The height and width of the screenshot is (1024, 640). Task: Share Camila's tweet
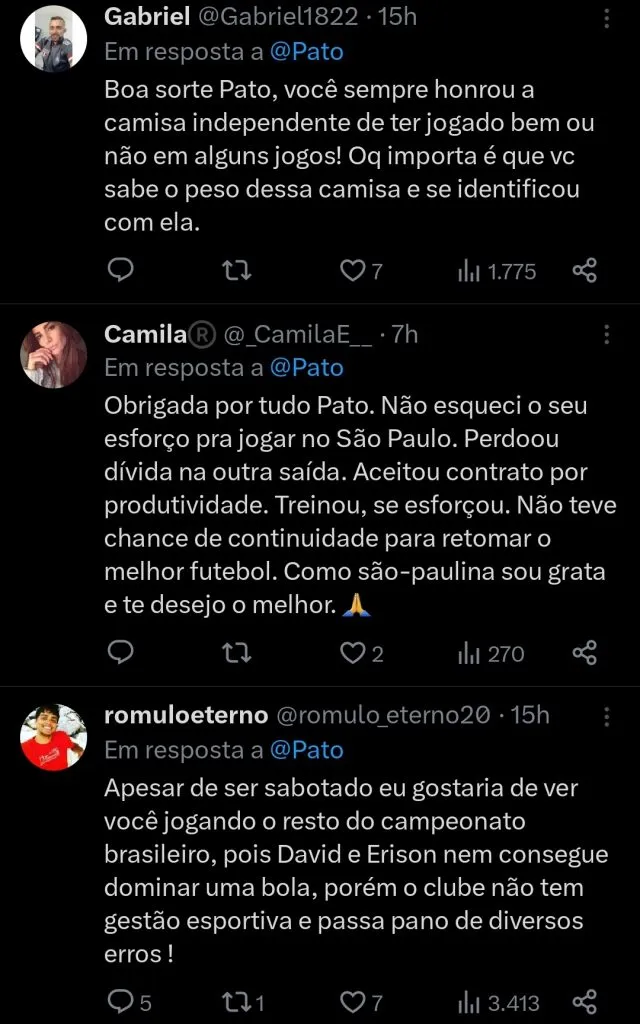(x=585, y=653)
